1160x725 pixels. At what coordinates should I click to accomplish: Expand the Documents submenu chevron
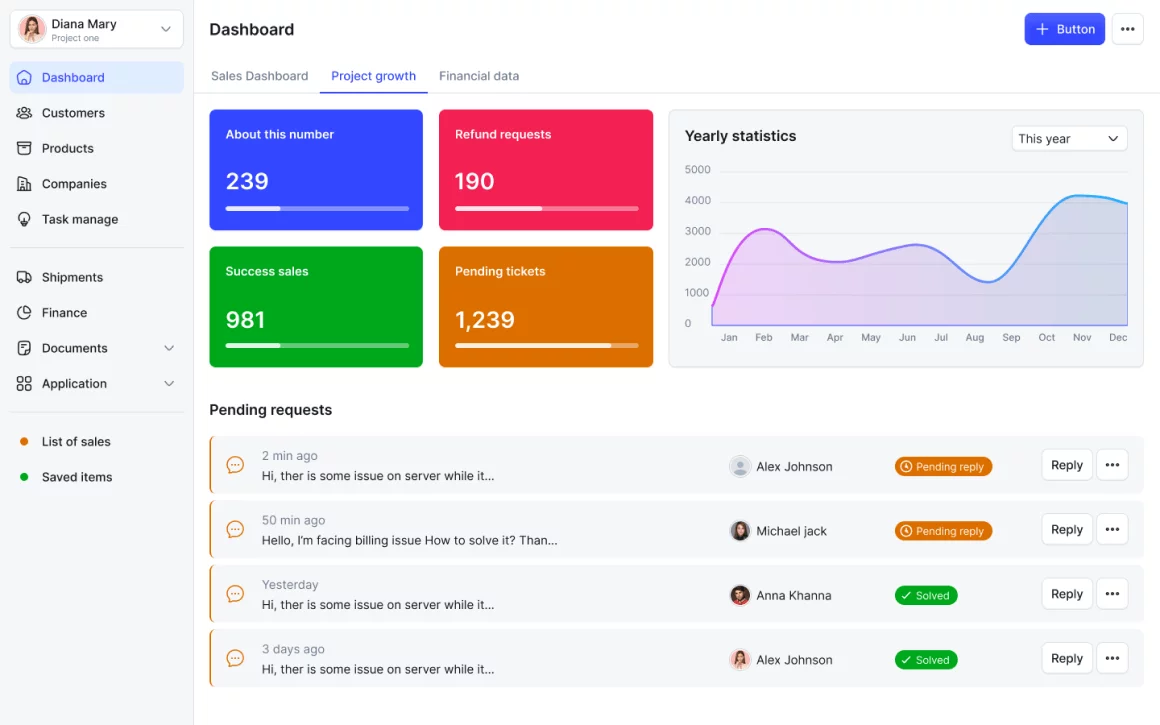coord(169,348)
